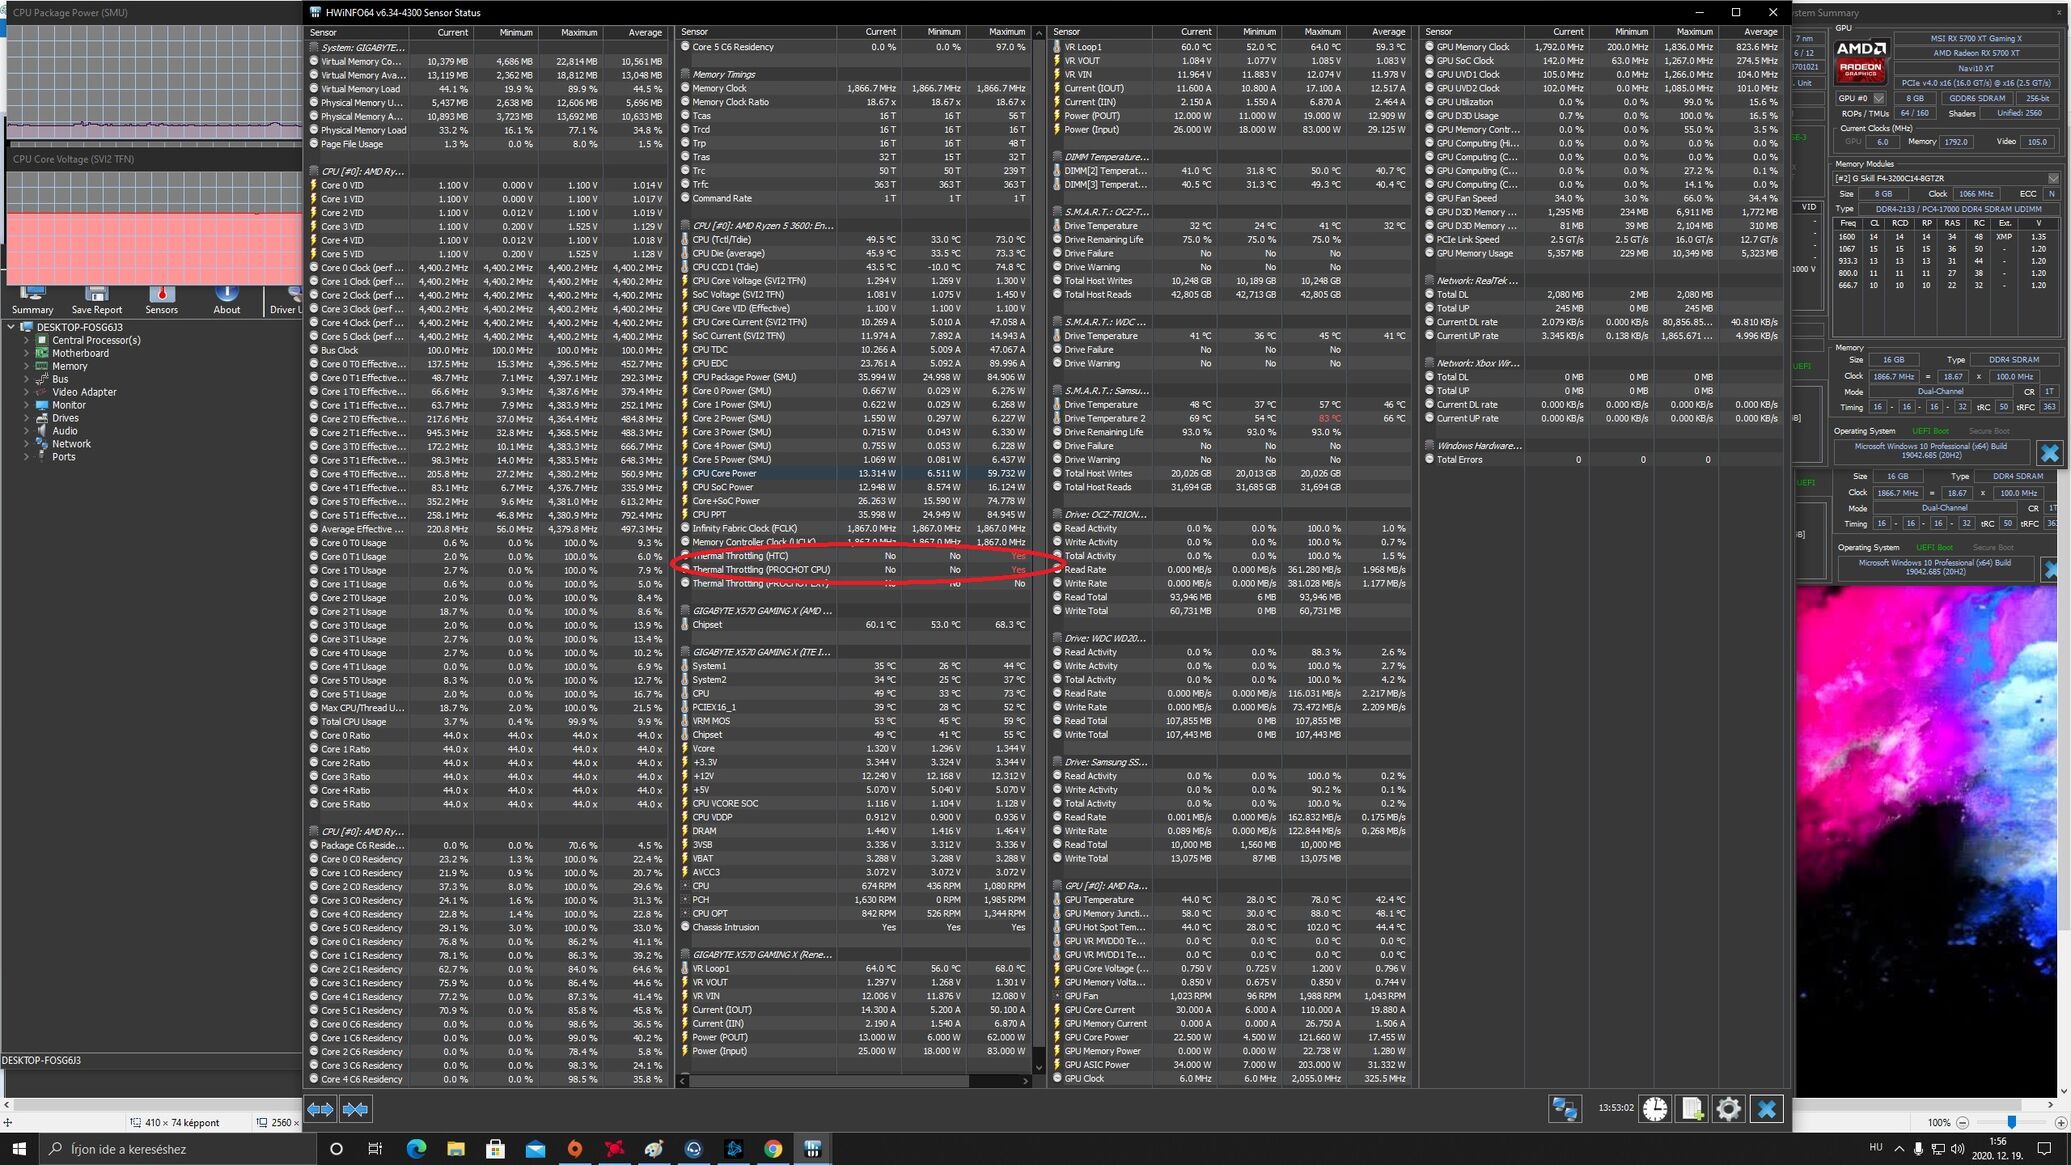The width and height of the screenshot is (2071, 1165).
Task: Select the Chassis Intrusion sensor row
Action: click(855, 927)
